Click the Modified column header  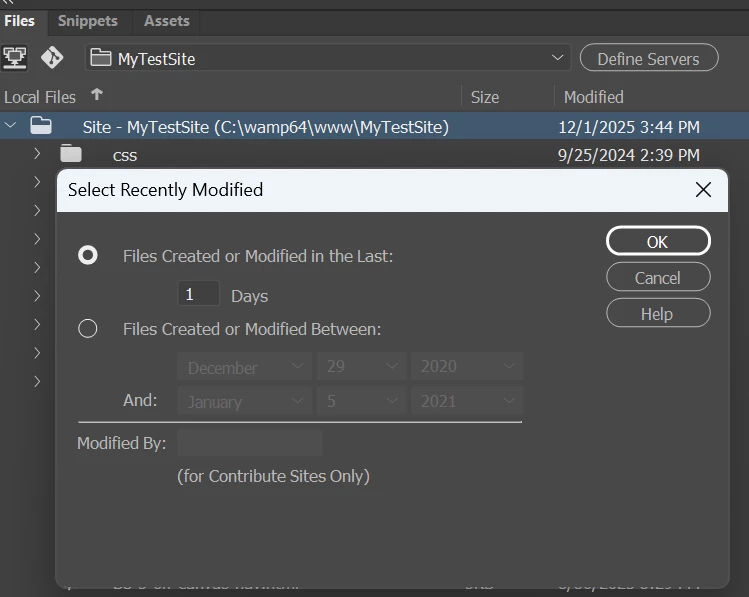[x=593, y=97]
